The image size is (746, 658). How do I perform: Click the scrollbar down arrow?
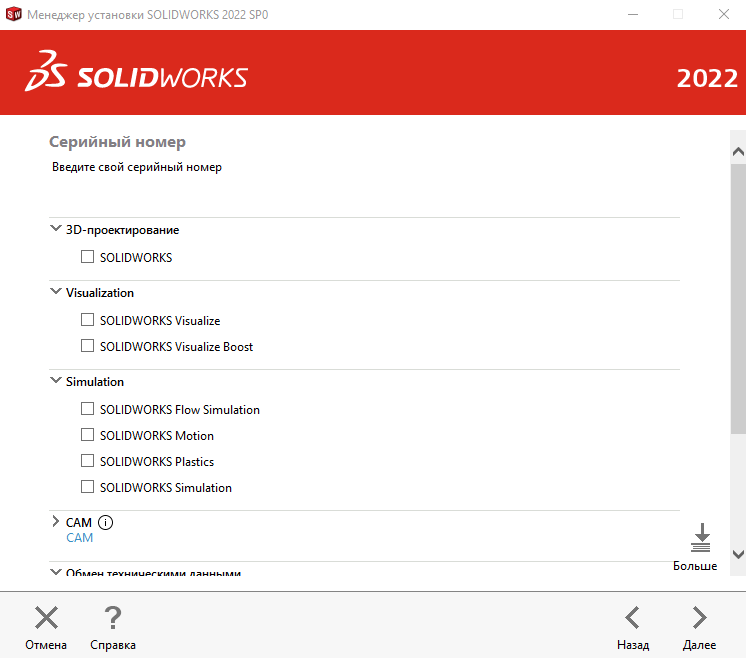click(x=738, y=554)
